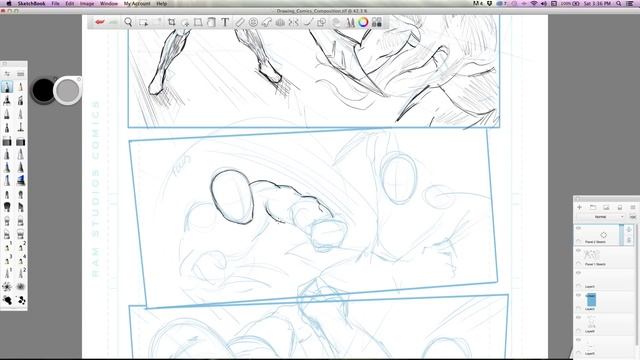Image resolution: width=640 pixels, height=360 pixels.
Task: Open the Transform tool
Action: [x=198, y=22]
